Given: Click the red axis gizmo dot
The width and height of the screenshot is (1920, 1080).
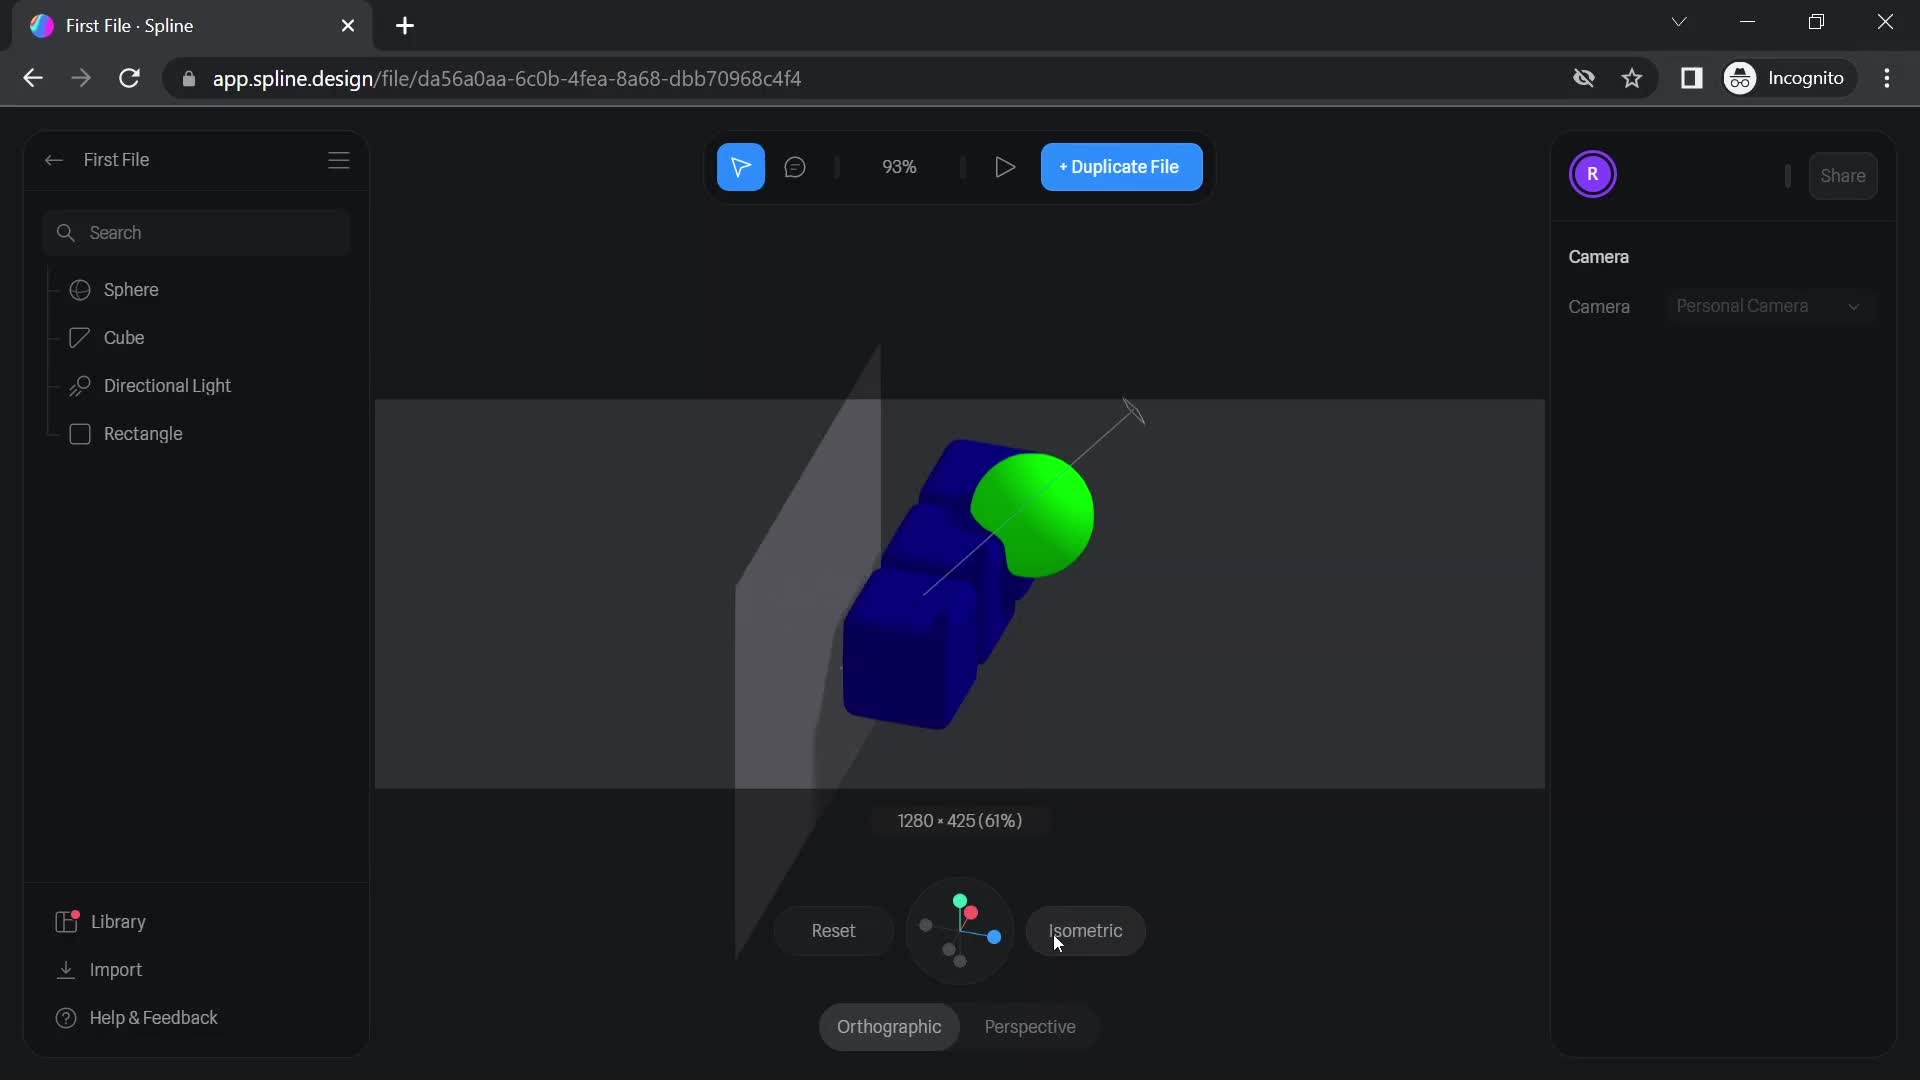Looking at the screenshot, I should [x=971, y=913].
